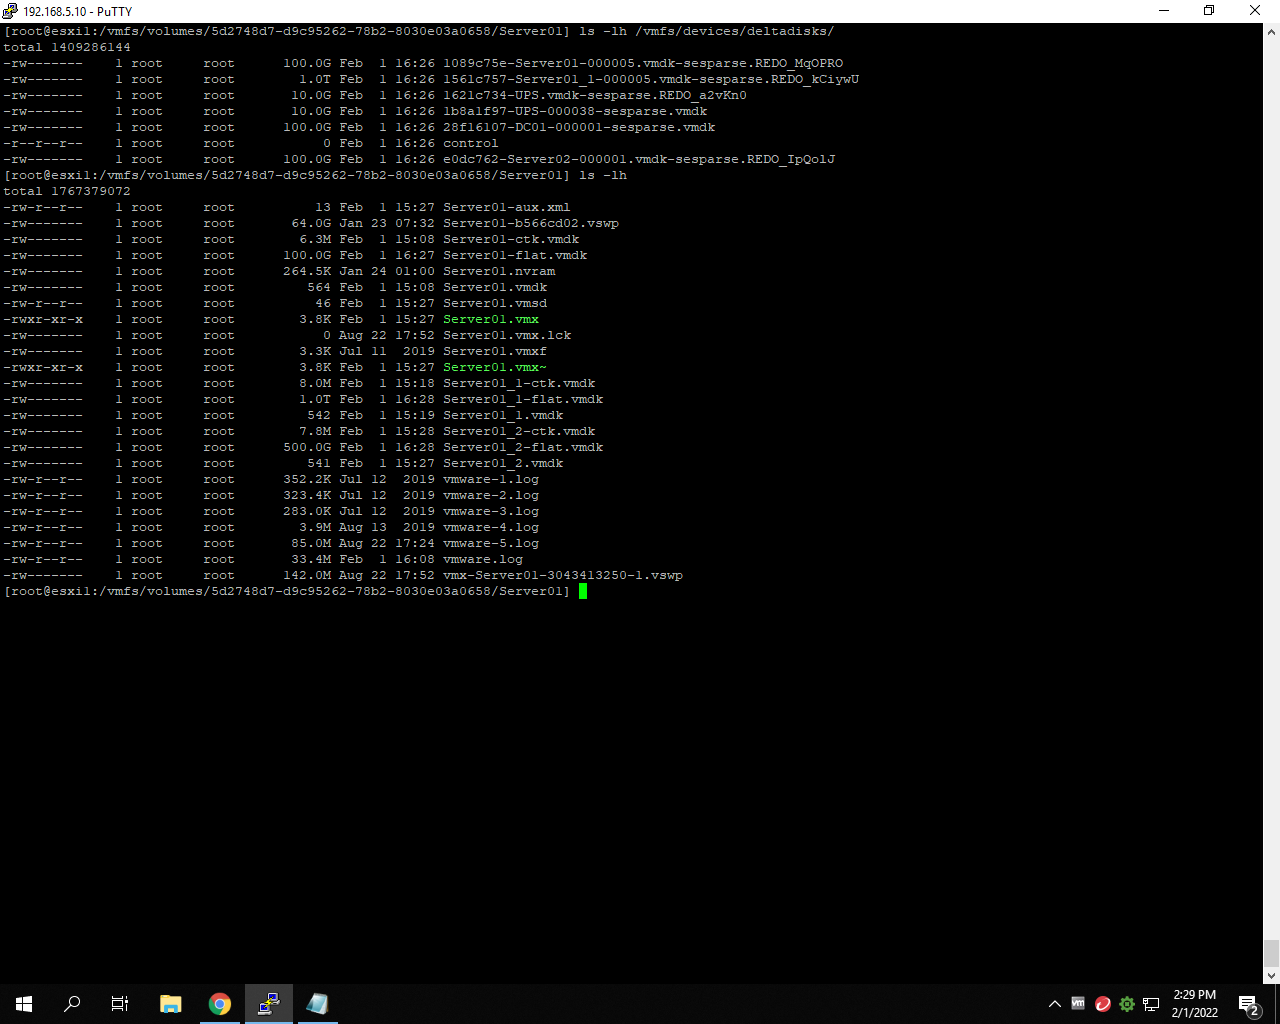Click 64.0G size of vswp file

coord(311,223)
